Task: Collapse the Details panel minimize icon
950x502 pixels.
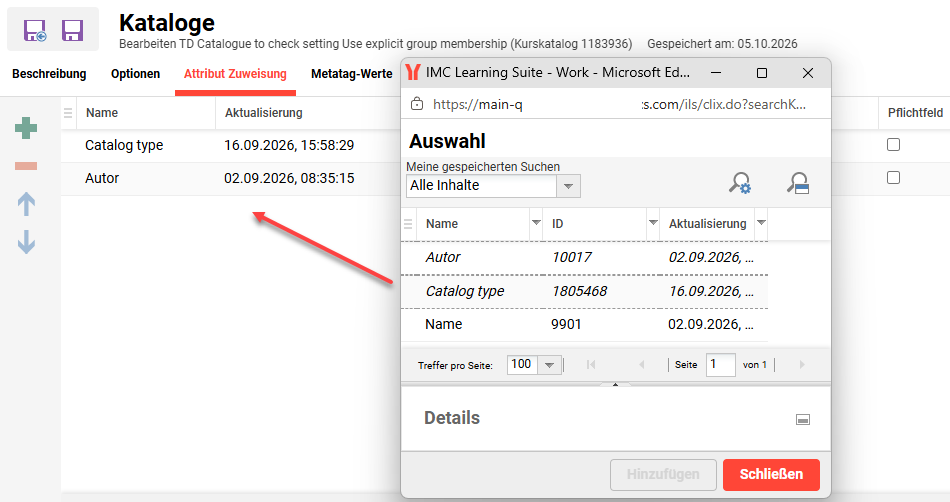Action: (803, 420)
